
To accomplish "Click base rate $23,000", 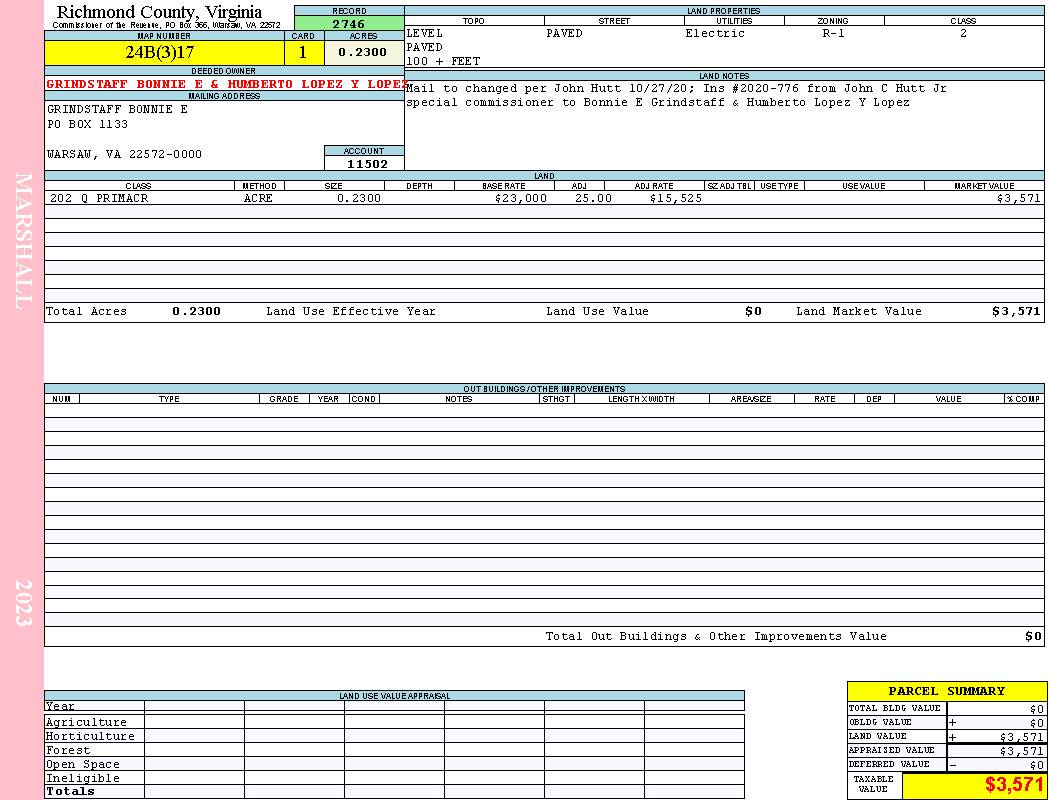I will click(x=520, y=198).
